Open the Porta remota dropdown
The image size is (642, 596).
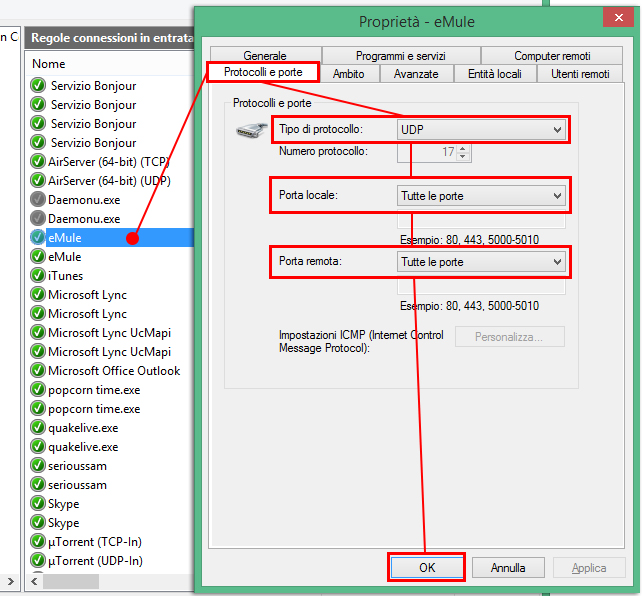[x=482, y=262]
